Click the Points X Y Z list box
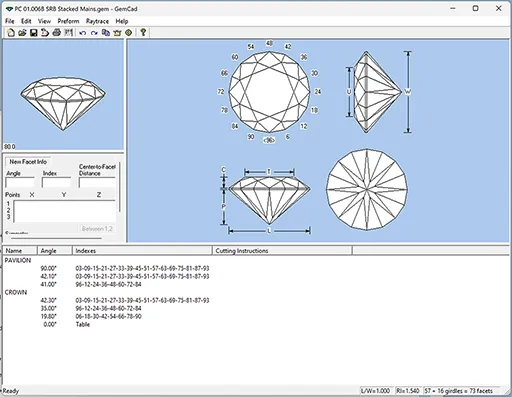The width and height of the screenshot is (512, 397). tap(64, 211)
